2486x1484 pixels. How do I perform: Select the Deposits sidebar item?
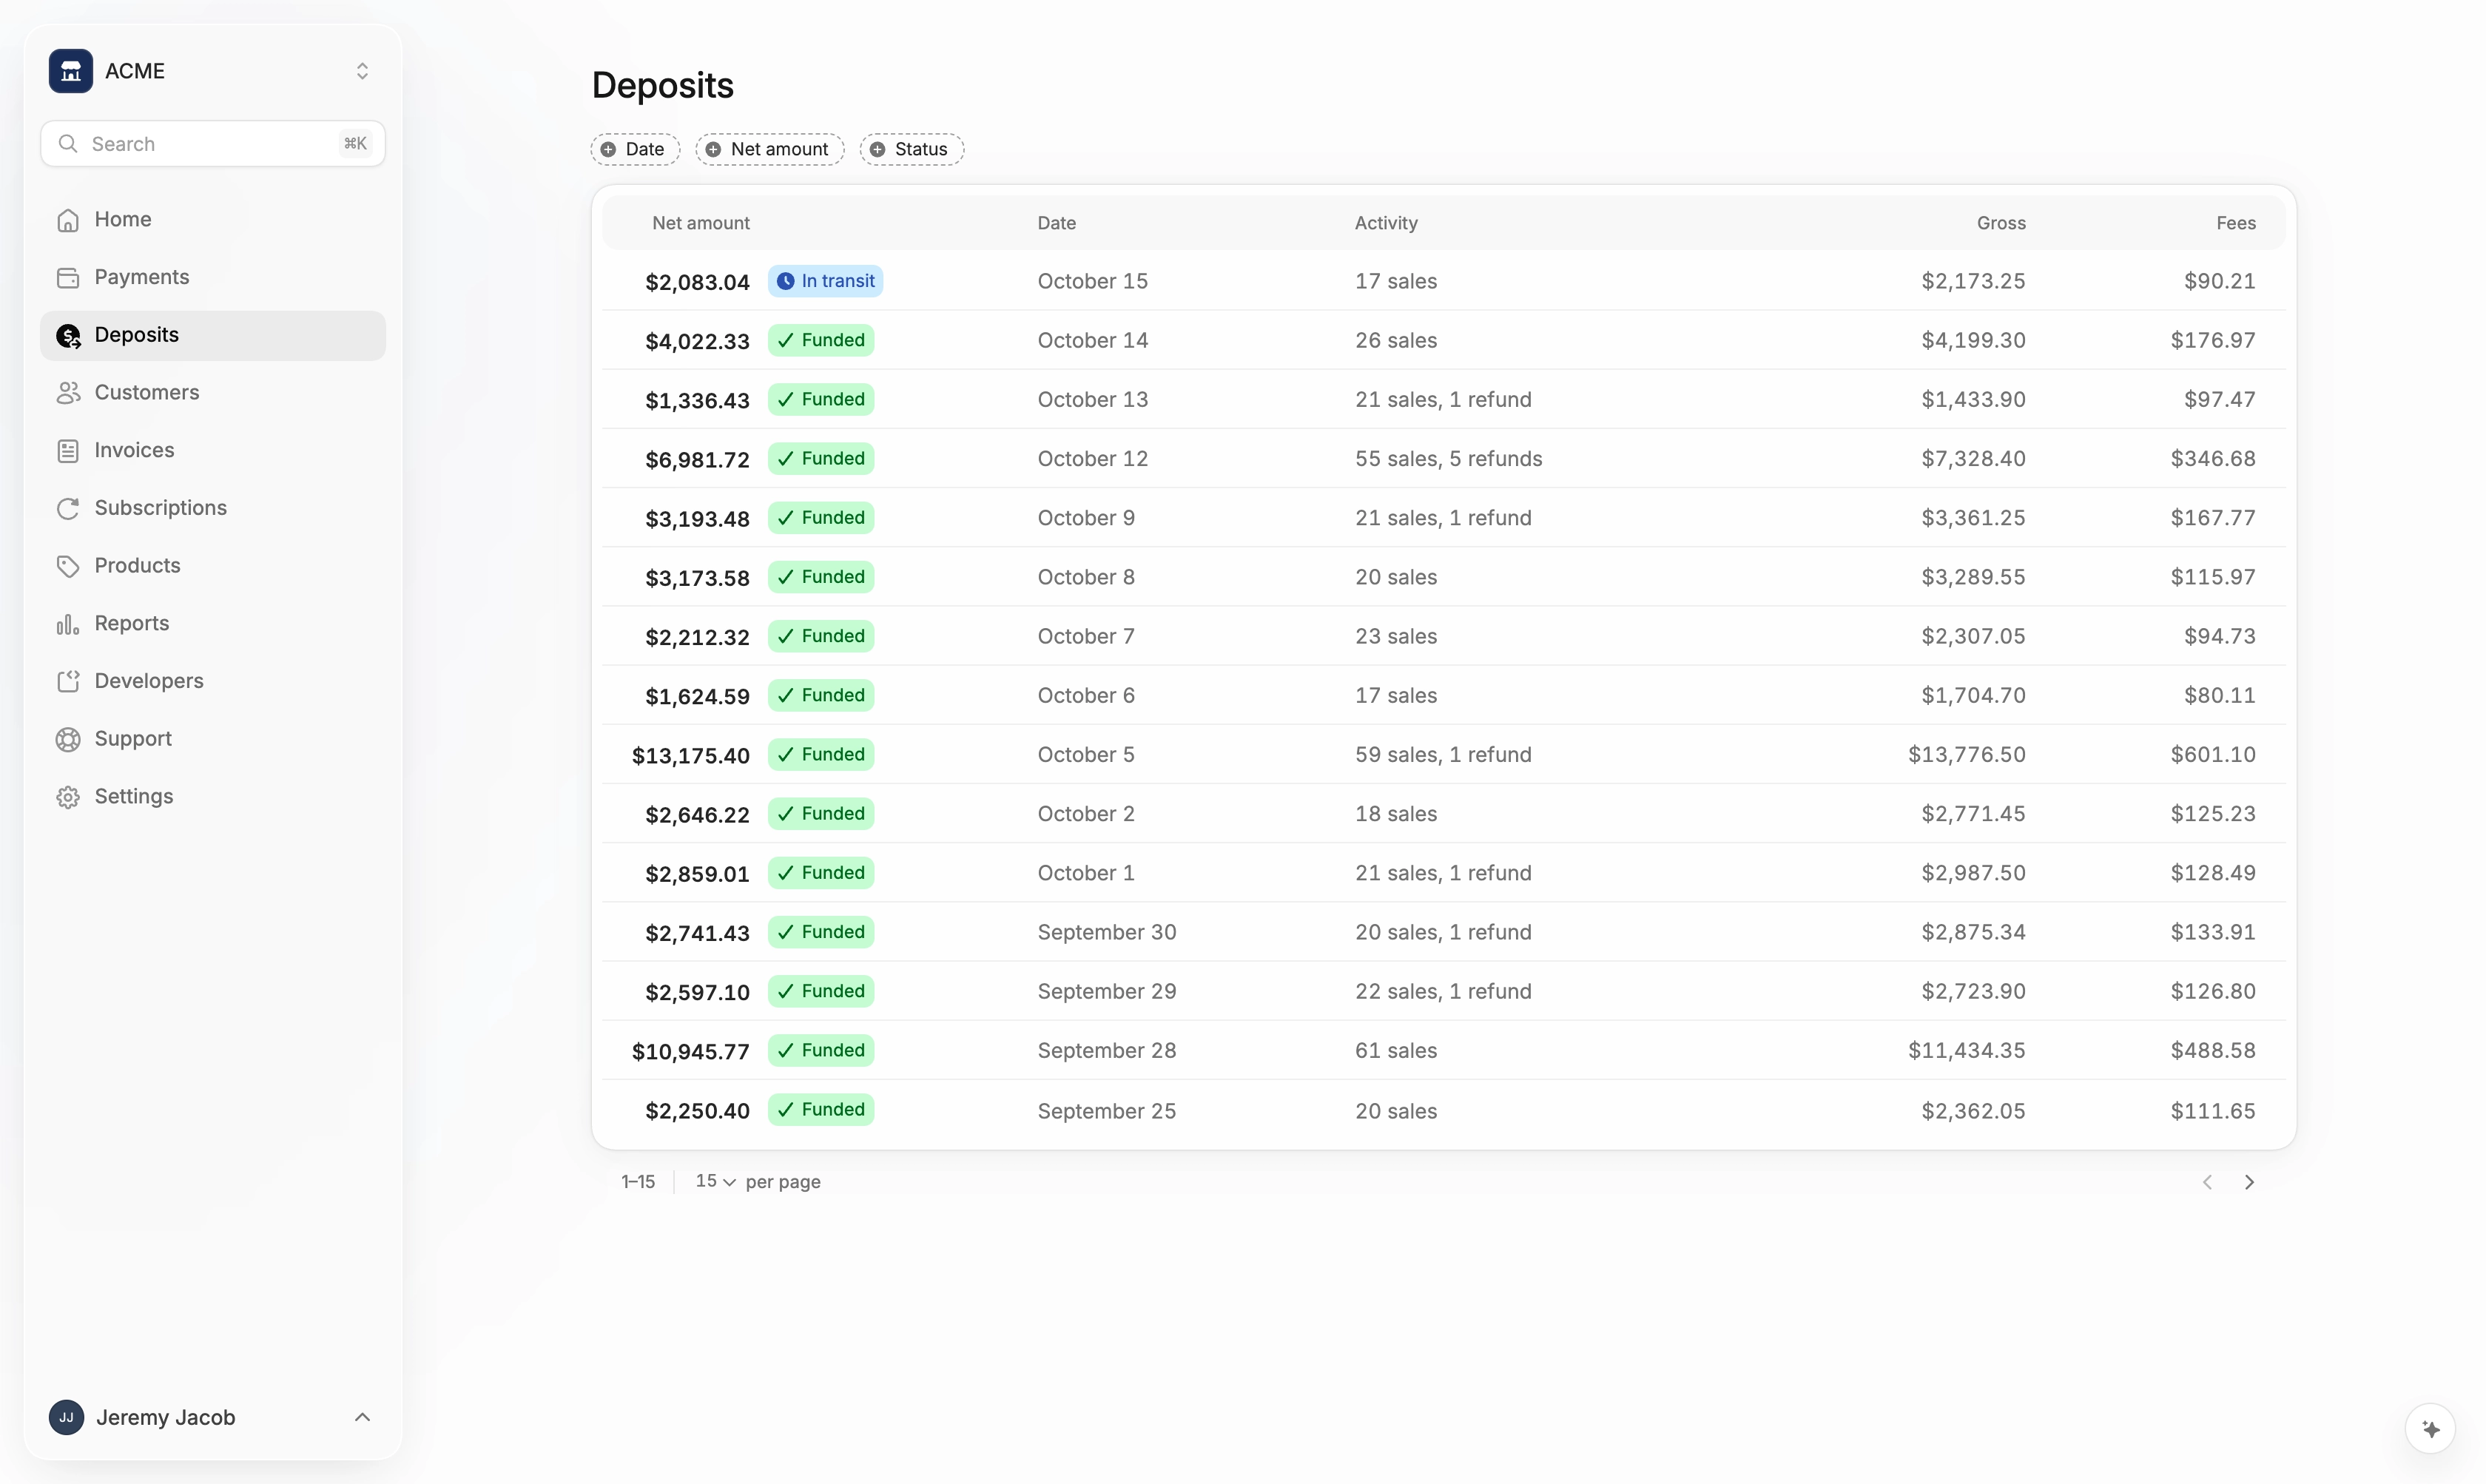tap(213, 335)
